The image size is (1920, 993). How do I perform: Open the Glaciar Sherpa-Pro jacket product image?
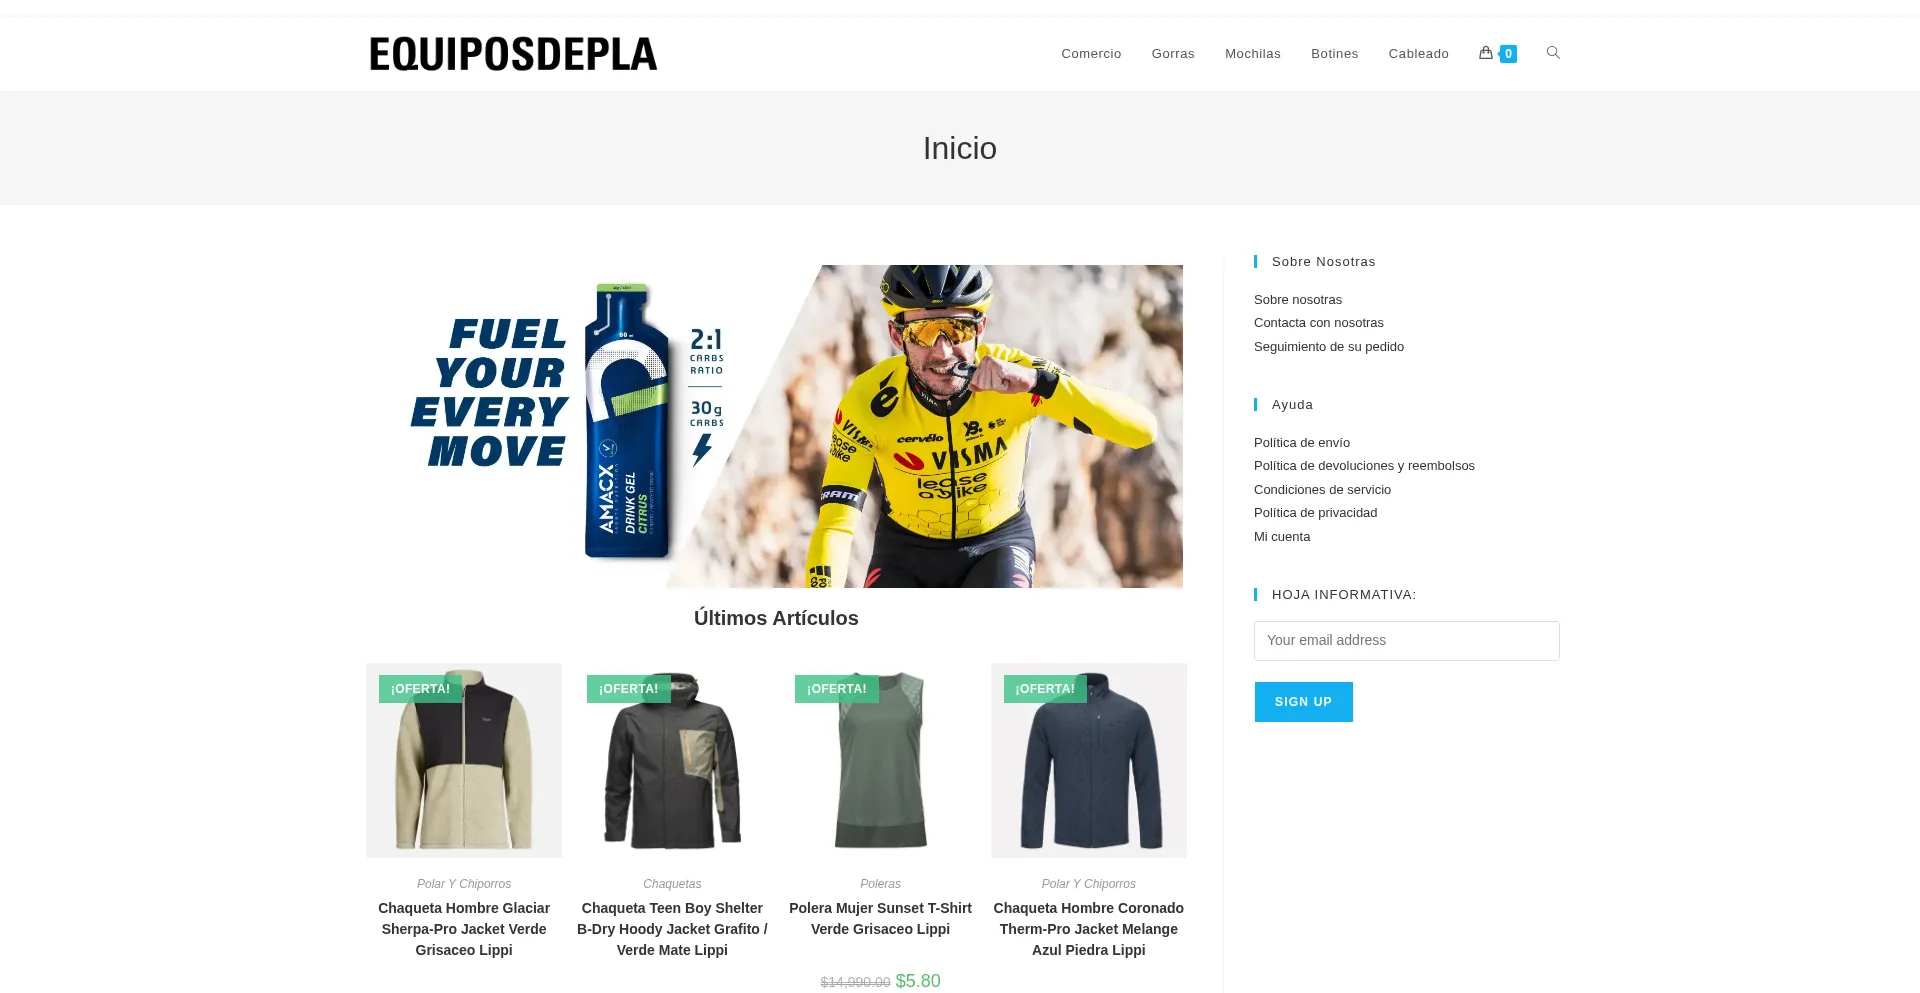(x=464, y=760)
